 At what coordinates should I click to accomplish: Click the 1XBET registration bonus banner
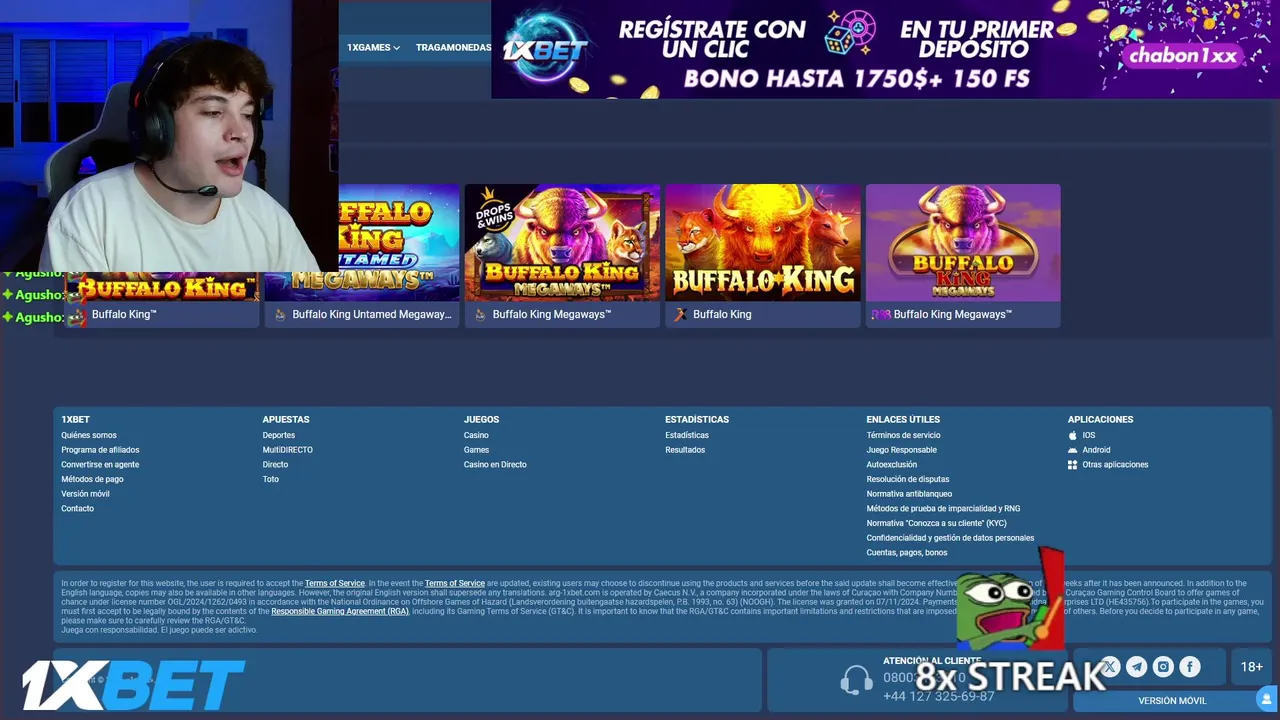tap(885, 49)
